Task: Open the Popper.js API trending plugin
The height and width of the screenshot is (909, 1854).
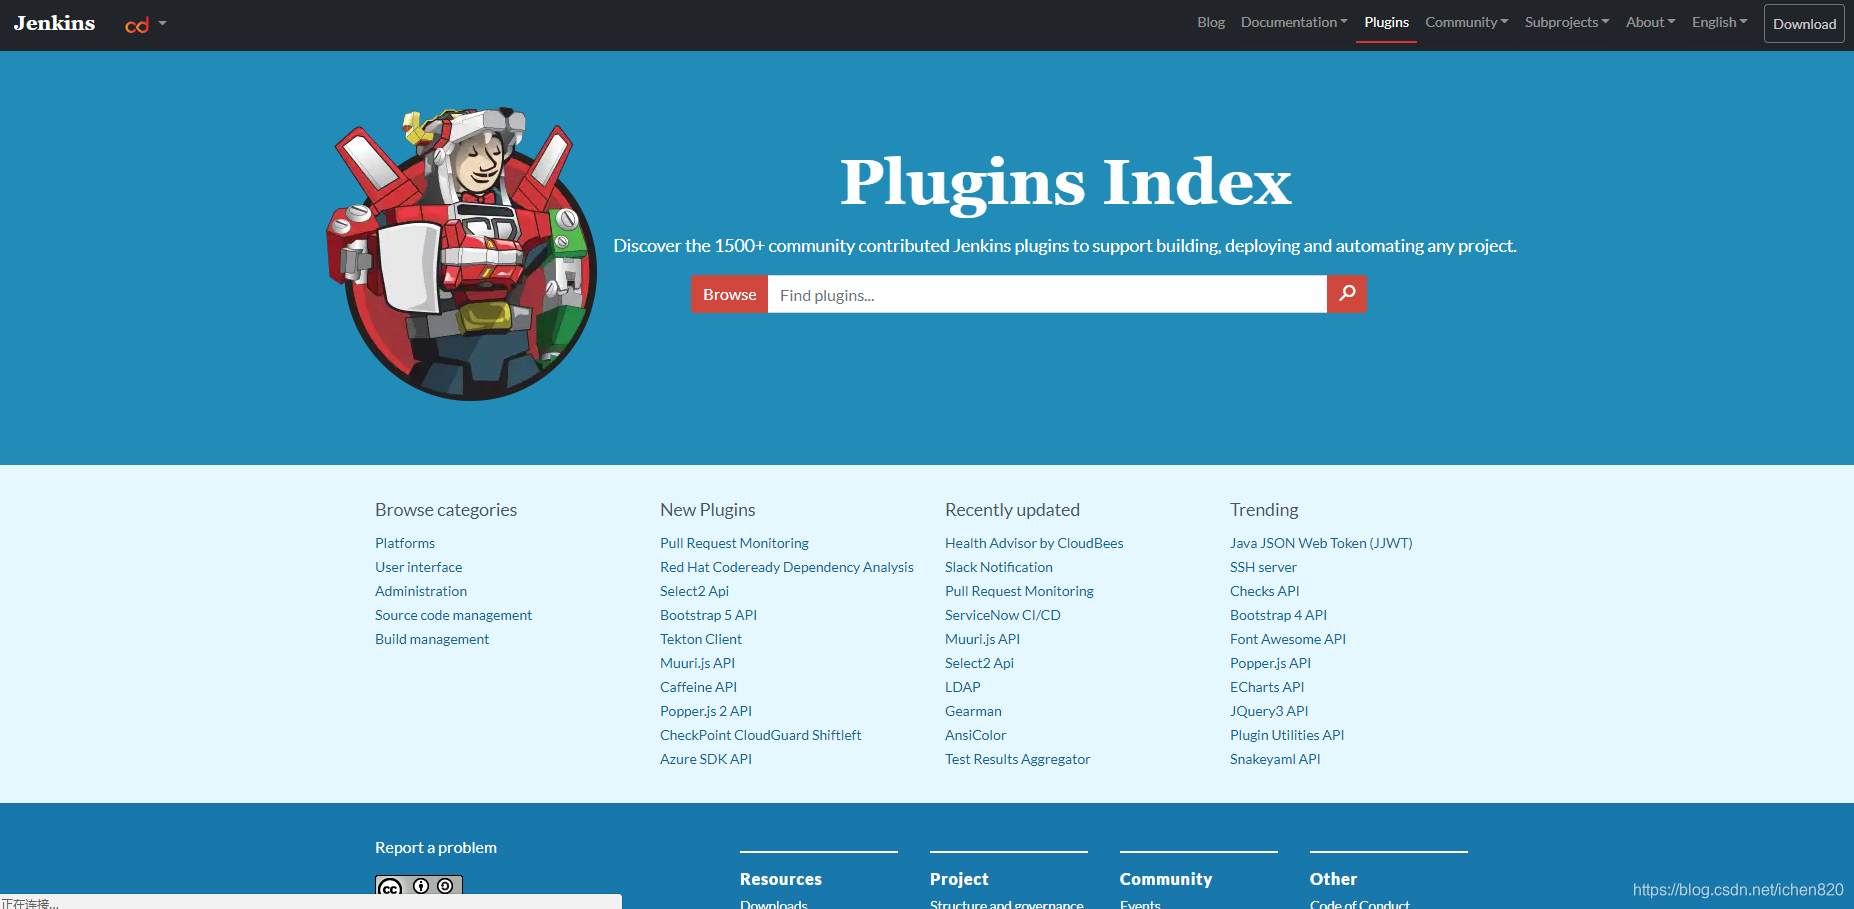Action: tap(1270, 663)
